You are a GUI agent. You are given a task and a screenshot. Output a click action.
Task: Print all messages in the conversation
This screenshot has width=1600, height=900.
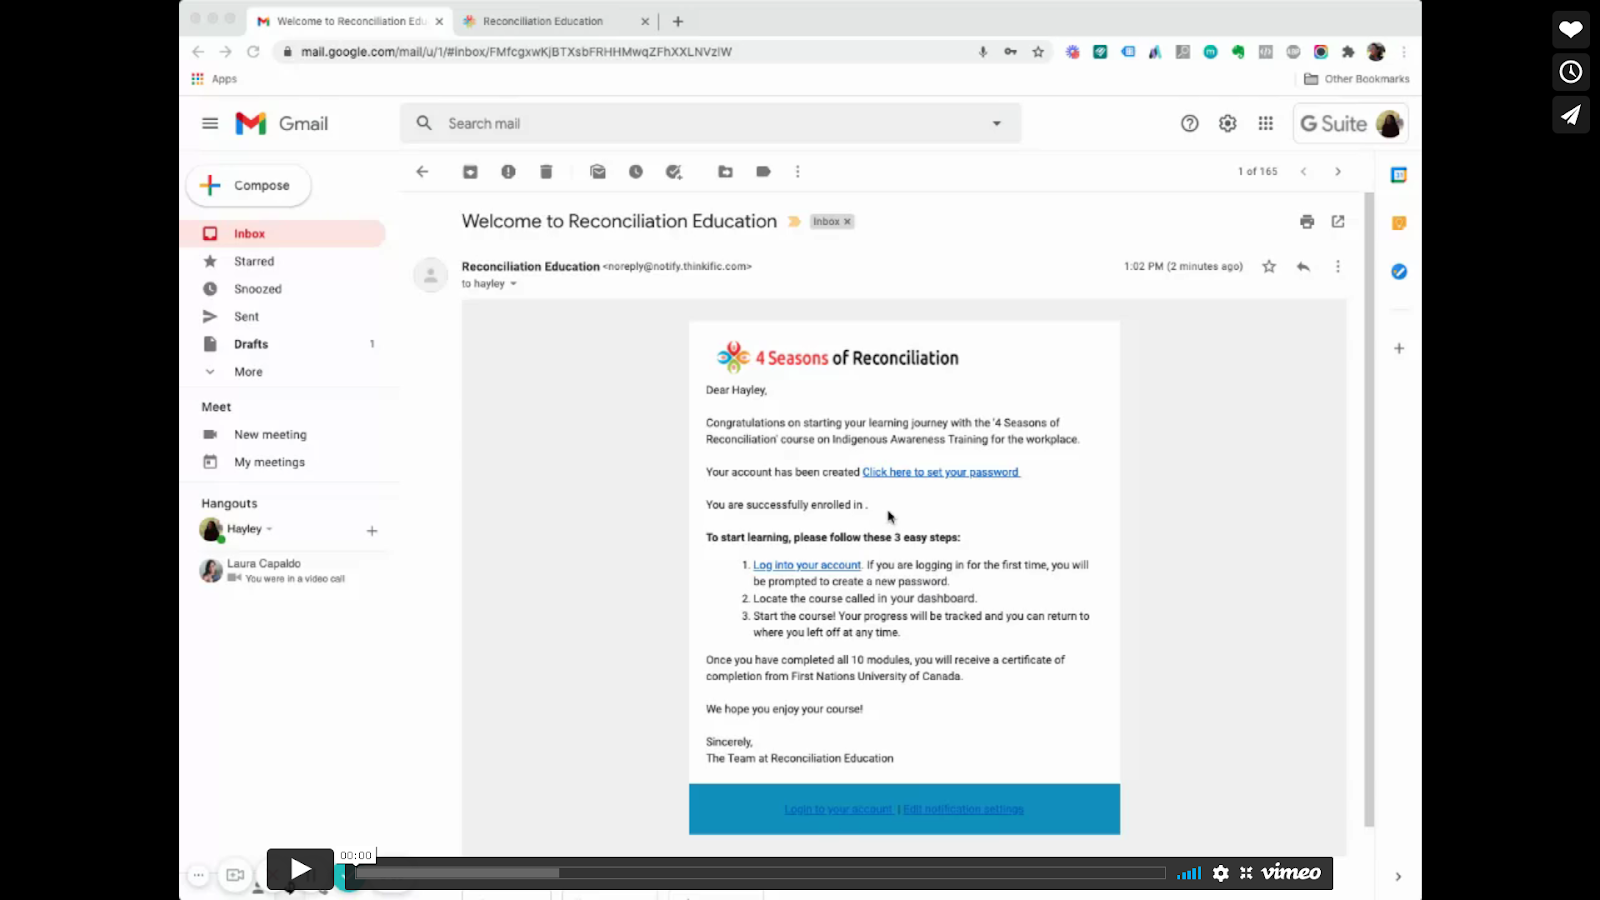click(1307, 222)
